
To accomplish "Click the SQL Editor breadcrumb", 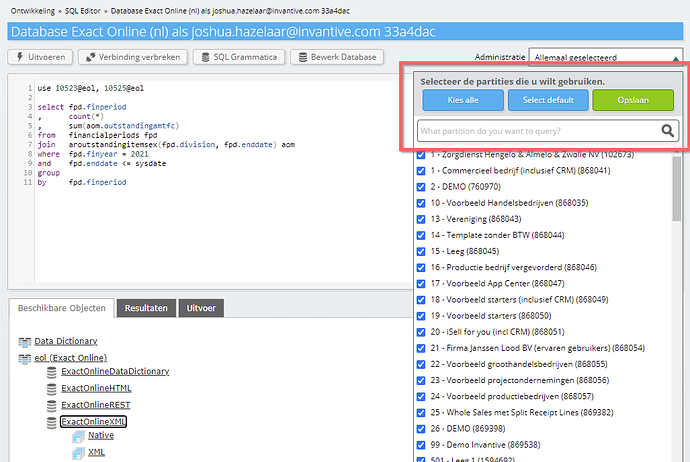I will (x=83, y=11).
